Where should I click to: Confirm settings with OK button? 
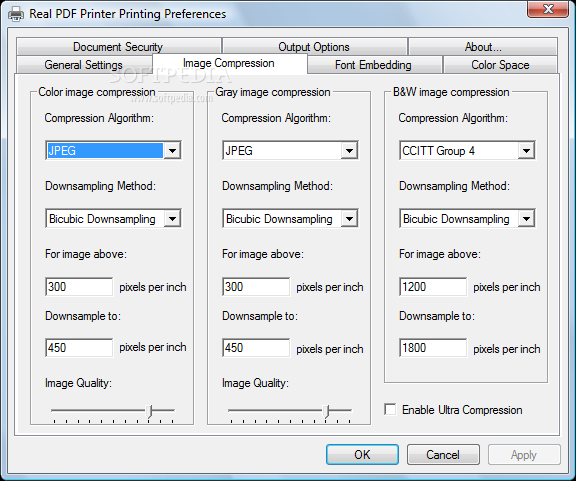pos(362,455)
